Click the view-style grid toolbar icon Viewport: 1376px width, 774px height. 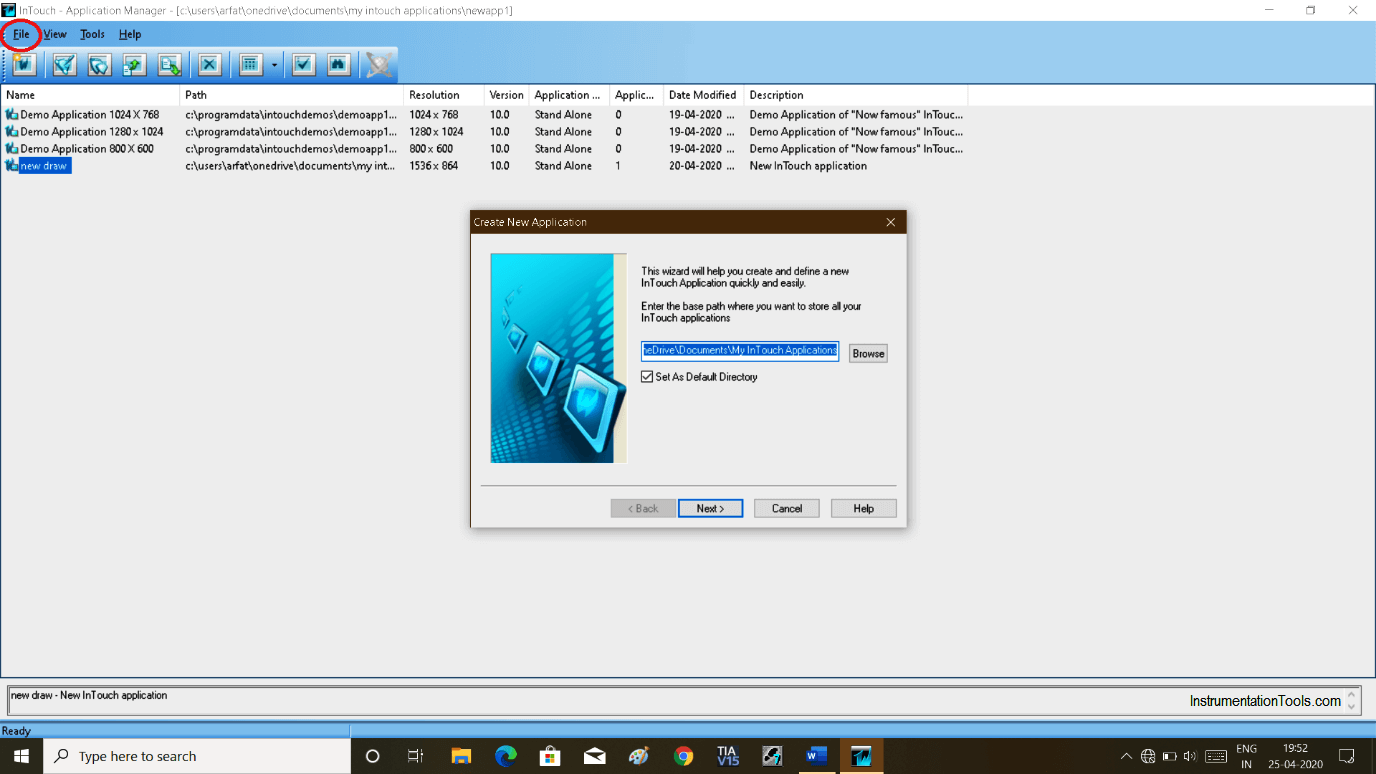tap(250, 65)
